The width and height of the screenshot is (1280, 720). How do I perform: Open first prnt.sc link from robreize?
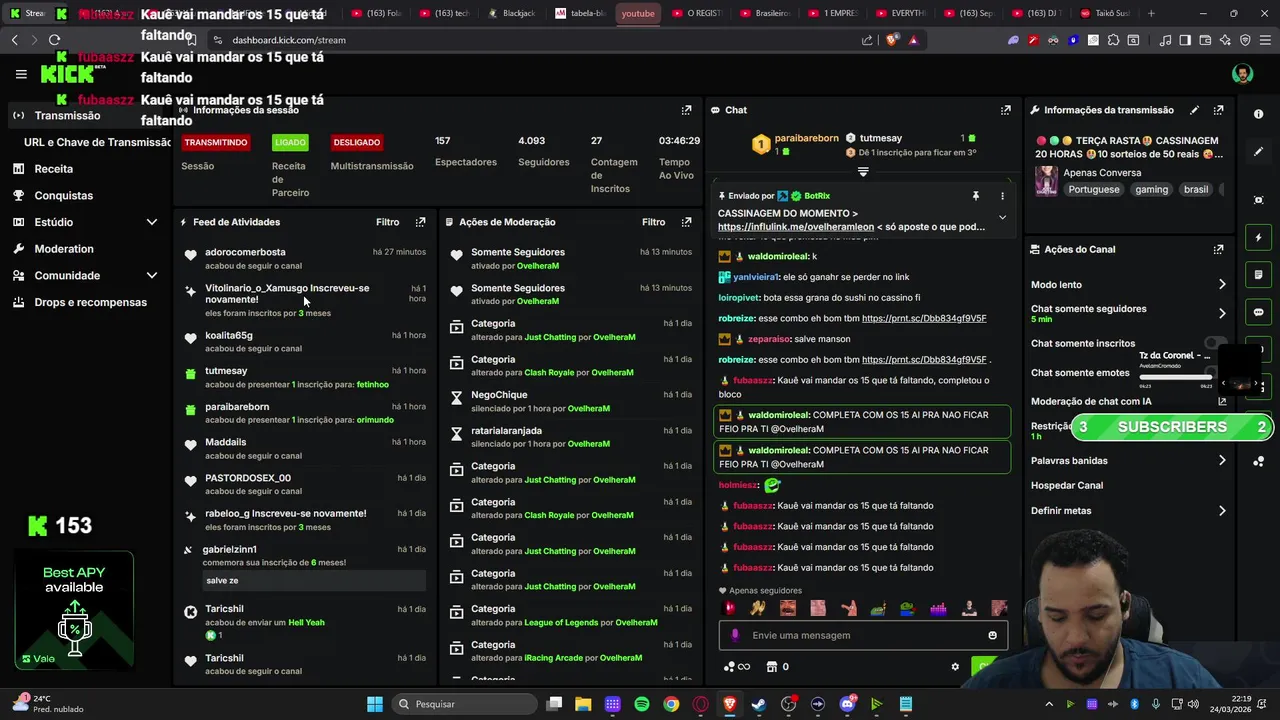pyautogui.click(x=924, y=318)
